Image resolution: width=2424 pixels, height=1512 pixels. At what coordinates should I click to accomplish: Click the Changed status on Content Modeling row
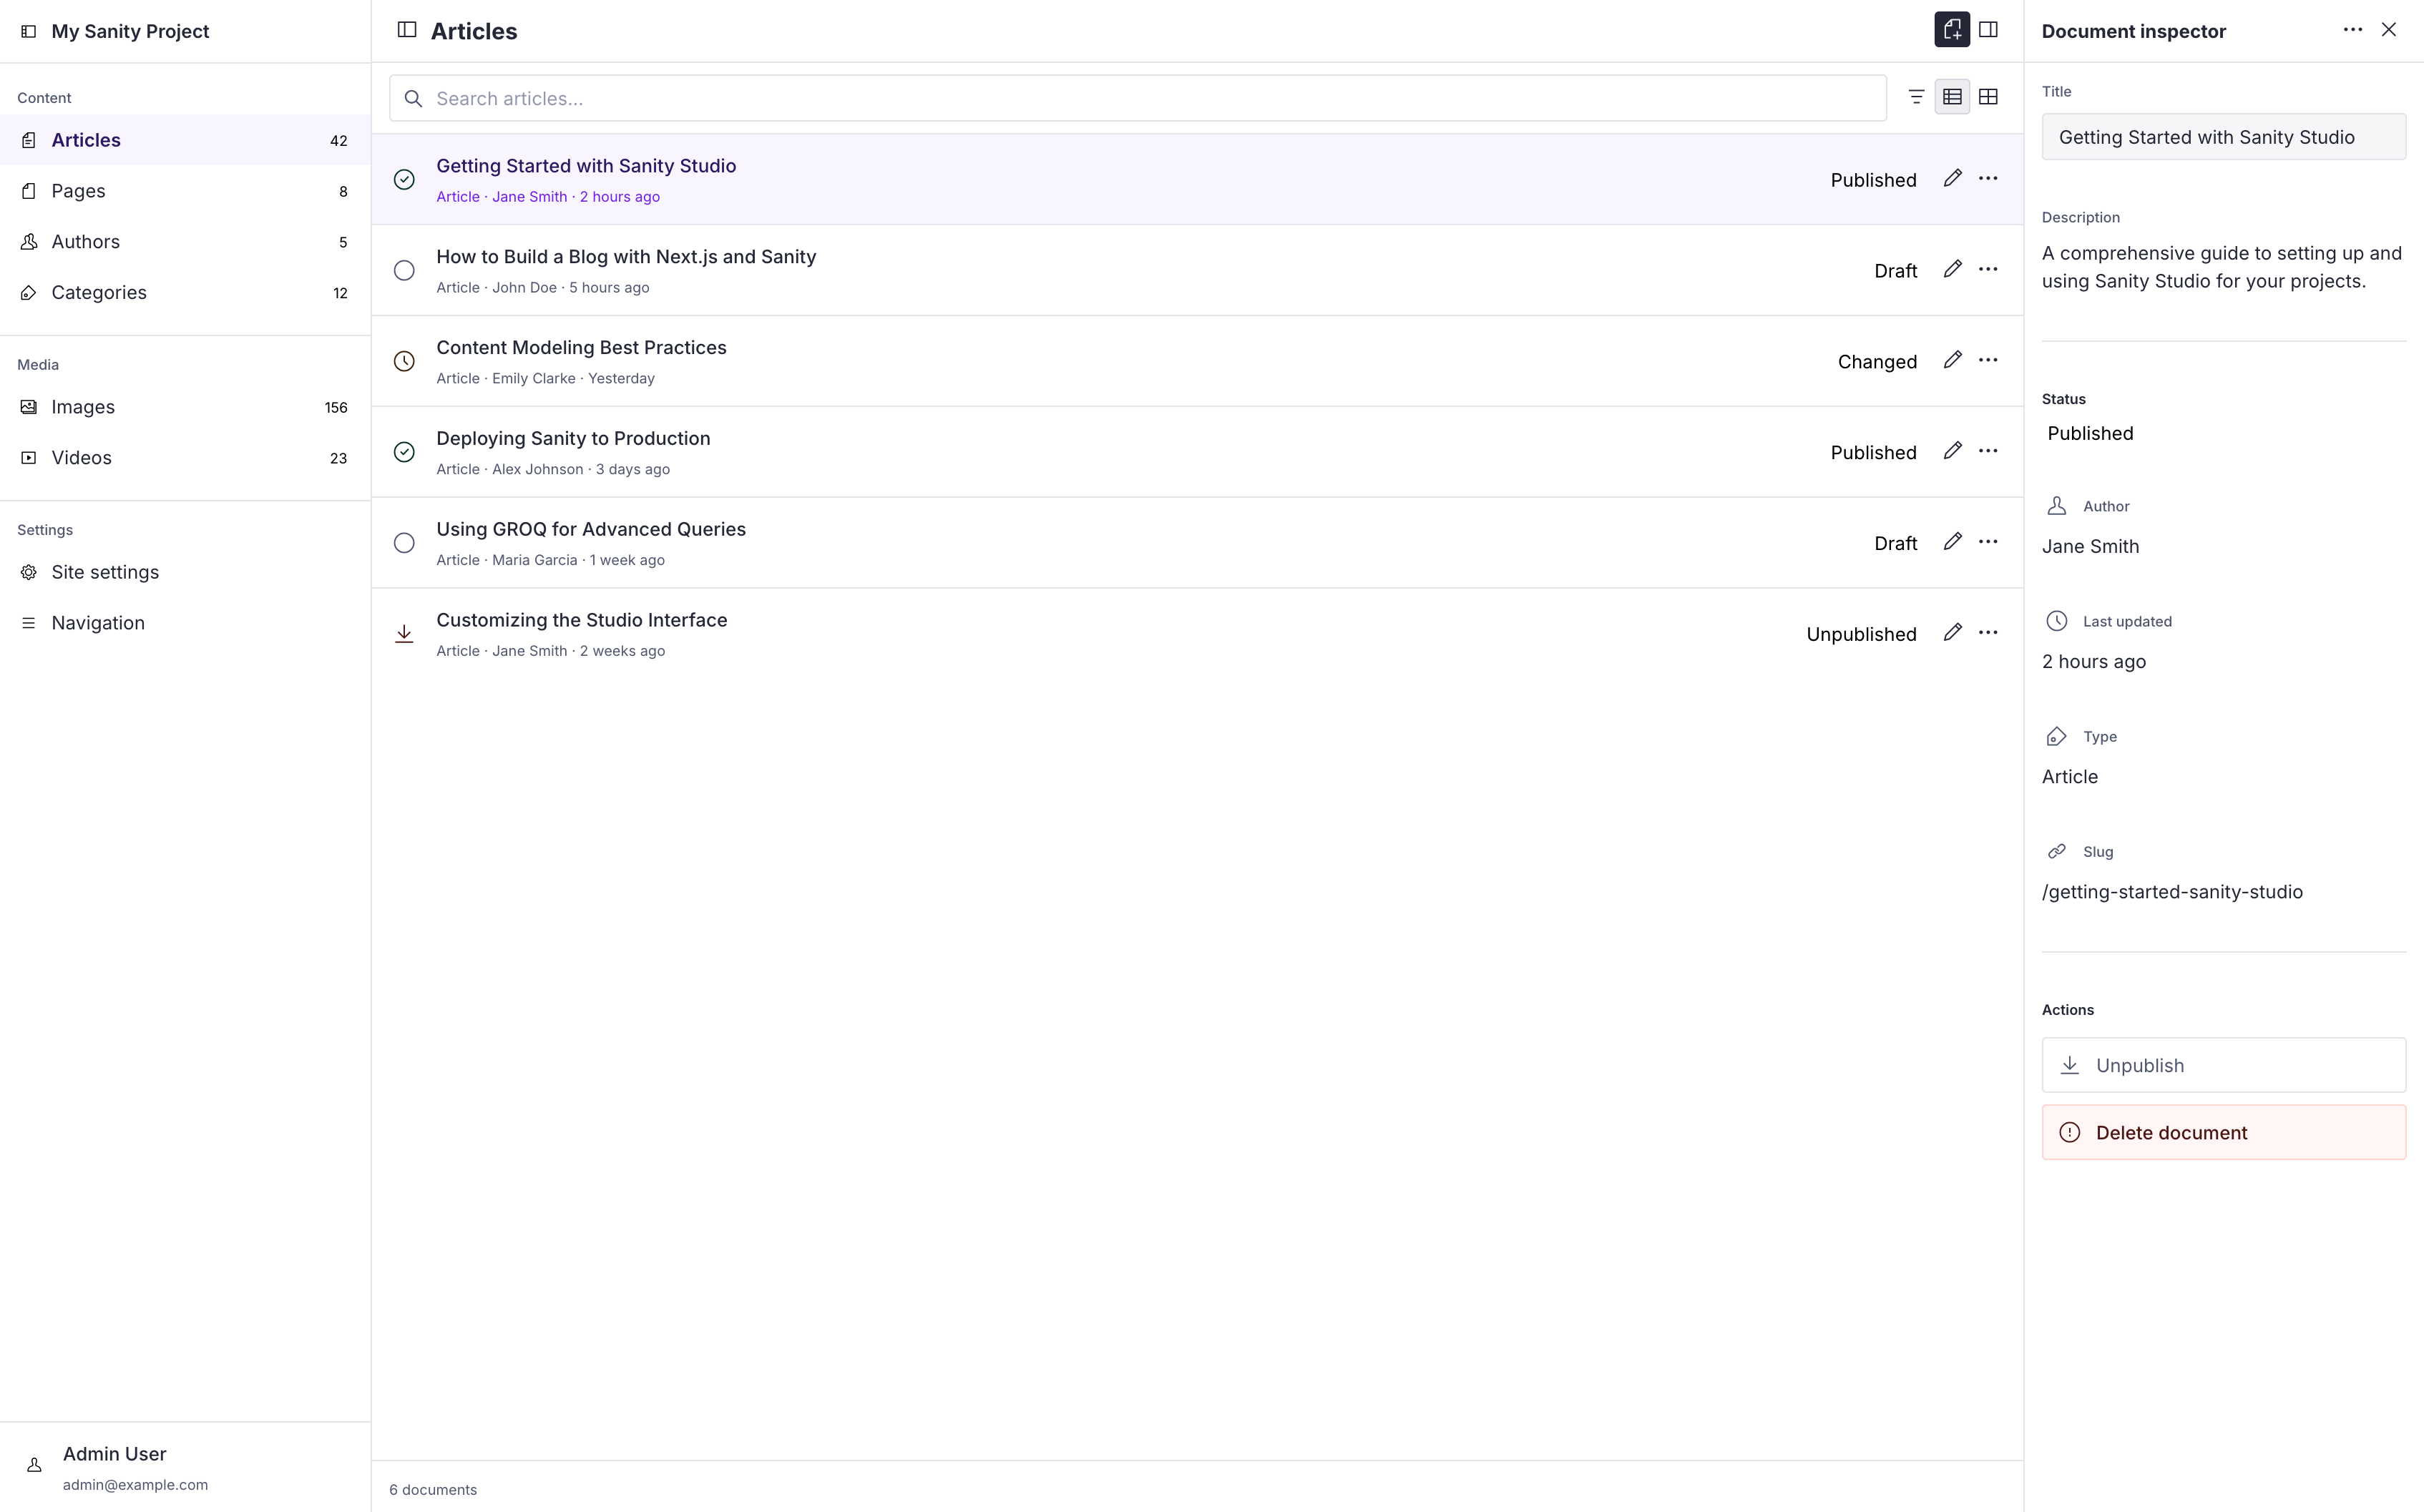pos(1877,362)
